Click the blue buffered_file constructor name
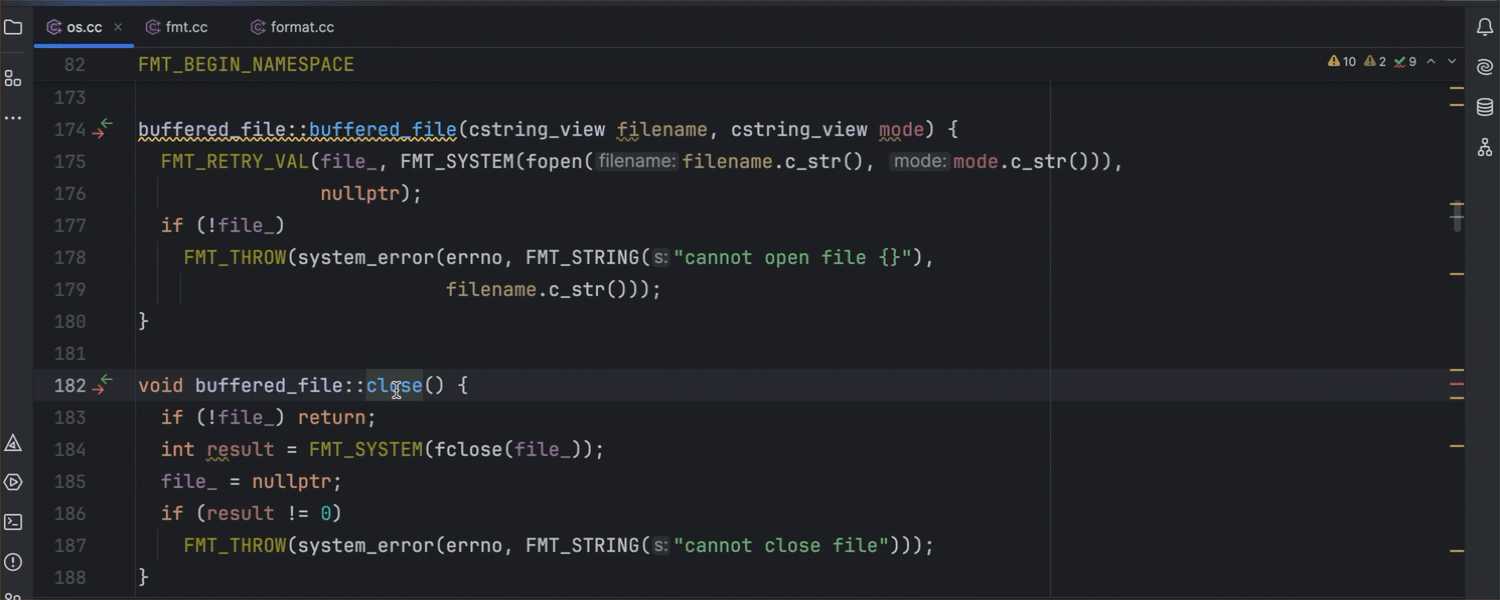This screenshot has height=600, width=1500. pyautogui.click(x=383, y=129)
